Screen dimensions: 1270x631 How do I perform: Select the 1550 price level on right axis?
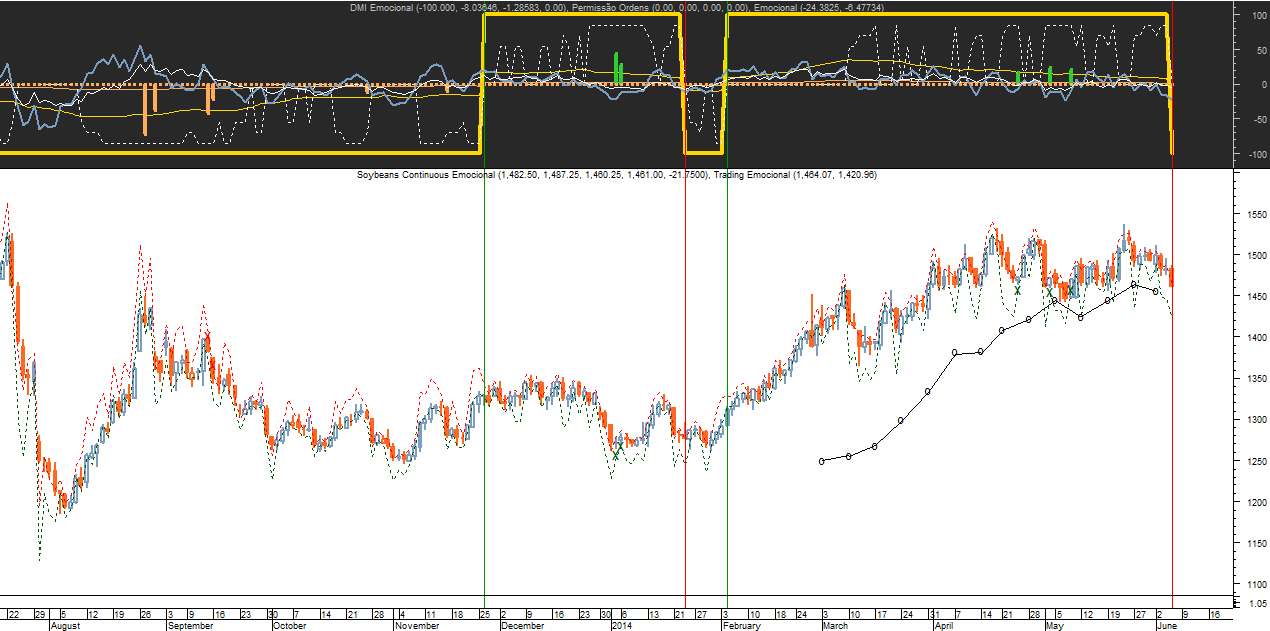click(1256, 215)
